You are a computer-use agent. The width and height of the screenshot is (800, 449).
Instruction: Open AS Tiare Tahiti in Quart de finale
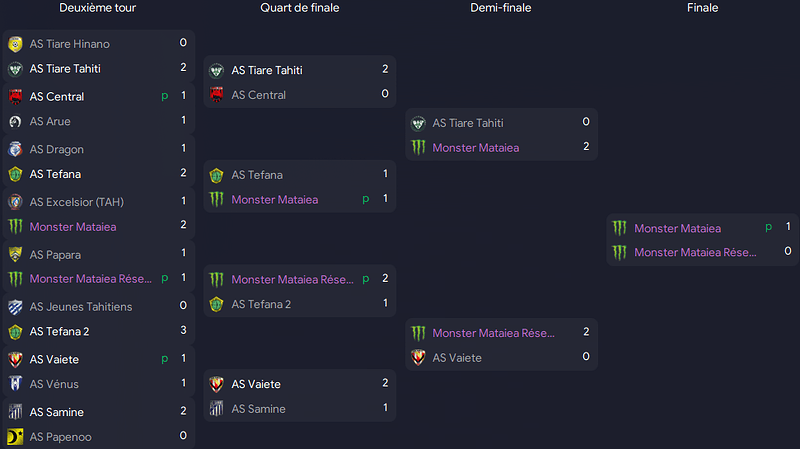tap(267, 70)
